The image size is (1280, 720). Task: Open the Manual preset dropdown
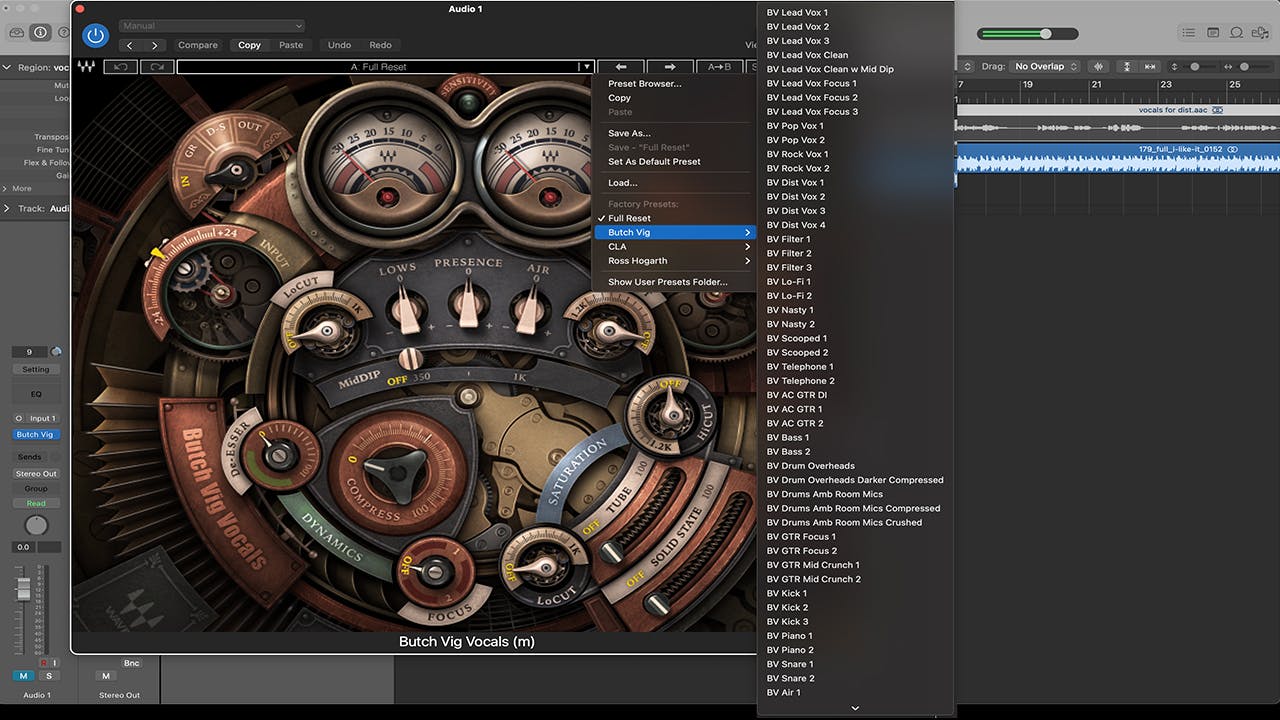coord(211,26)
